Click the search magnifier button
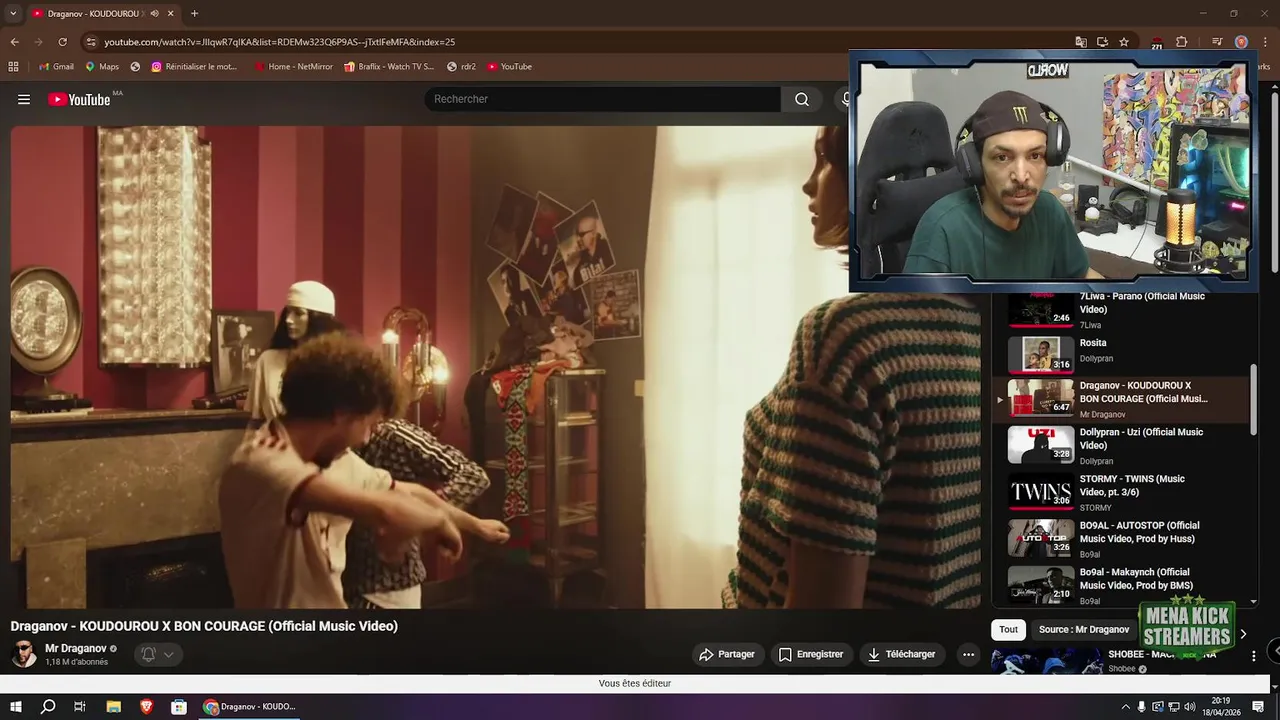The image size is (1280, 720). tap(802, 99)
